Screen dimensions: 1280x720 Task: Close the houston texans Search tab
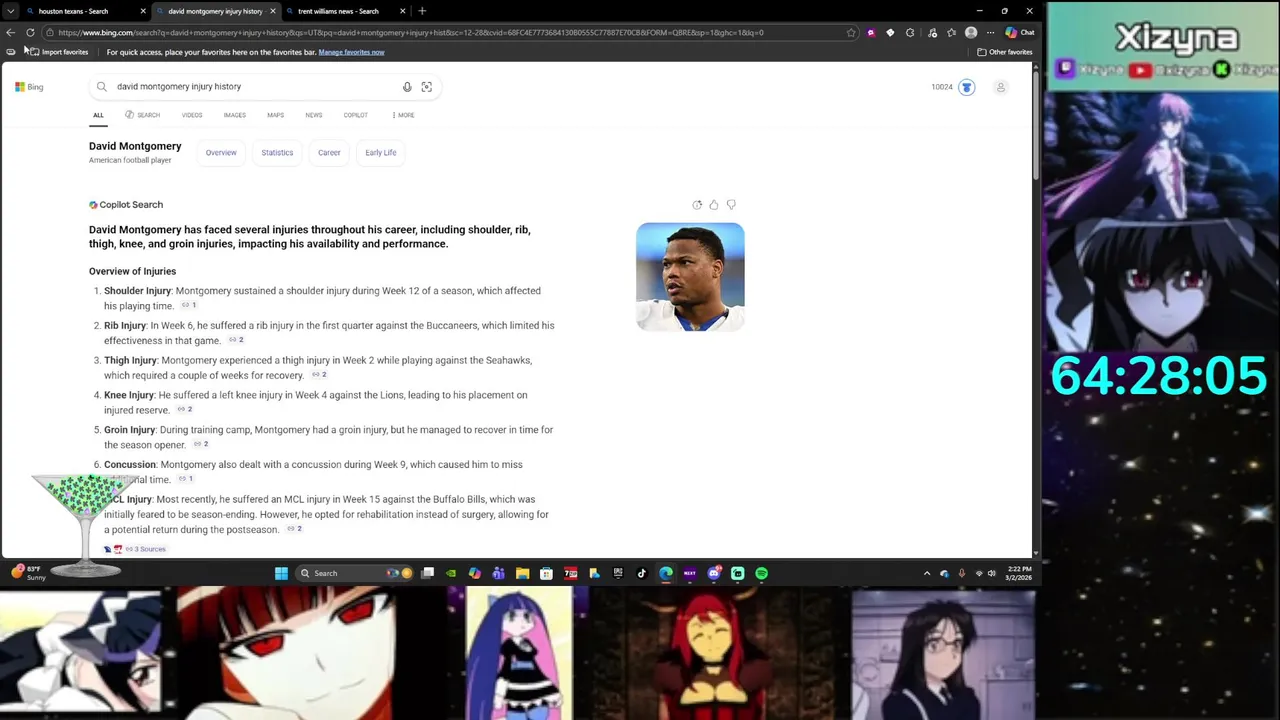143,11
